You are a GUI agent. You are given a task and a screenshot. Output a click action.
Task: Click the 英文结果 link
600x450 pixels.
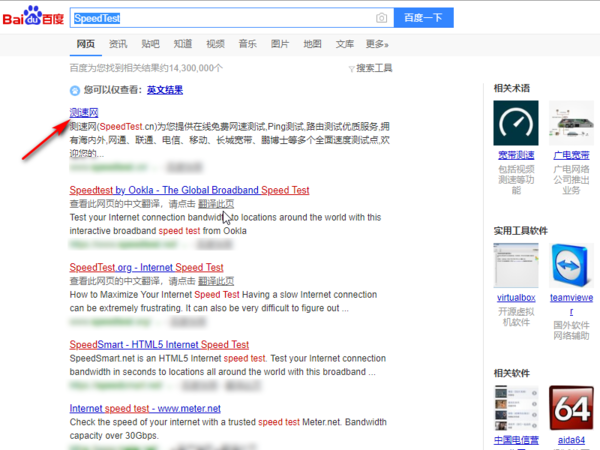pyautogui.click(x=165, y=90)
